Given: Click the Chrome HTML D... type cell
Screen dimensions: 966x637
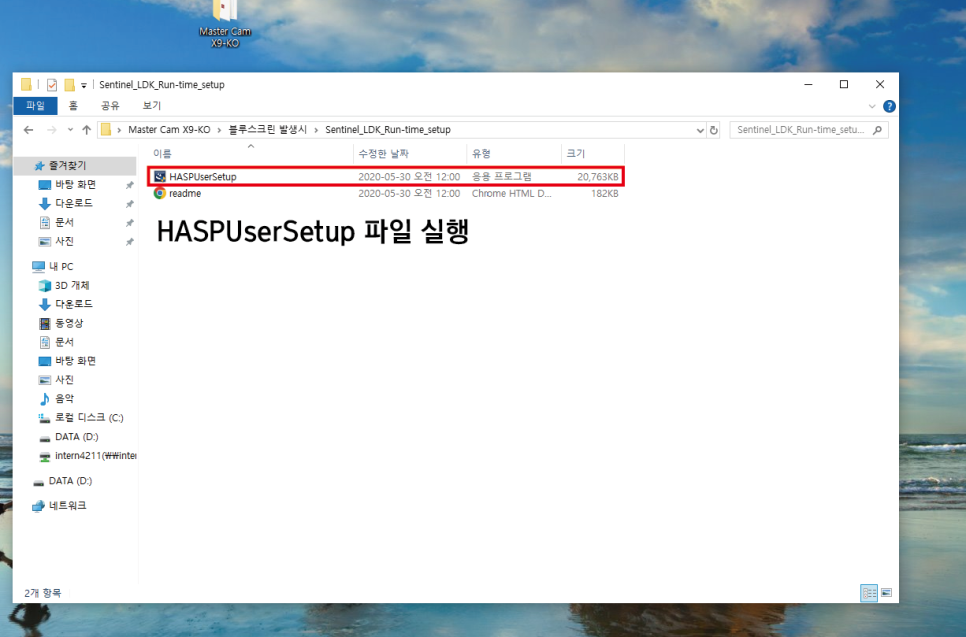Looking at the screenshot, I should coord(511,193).
